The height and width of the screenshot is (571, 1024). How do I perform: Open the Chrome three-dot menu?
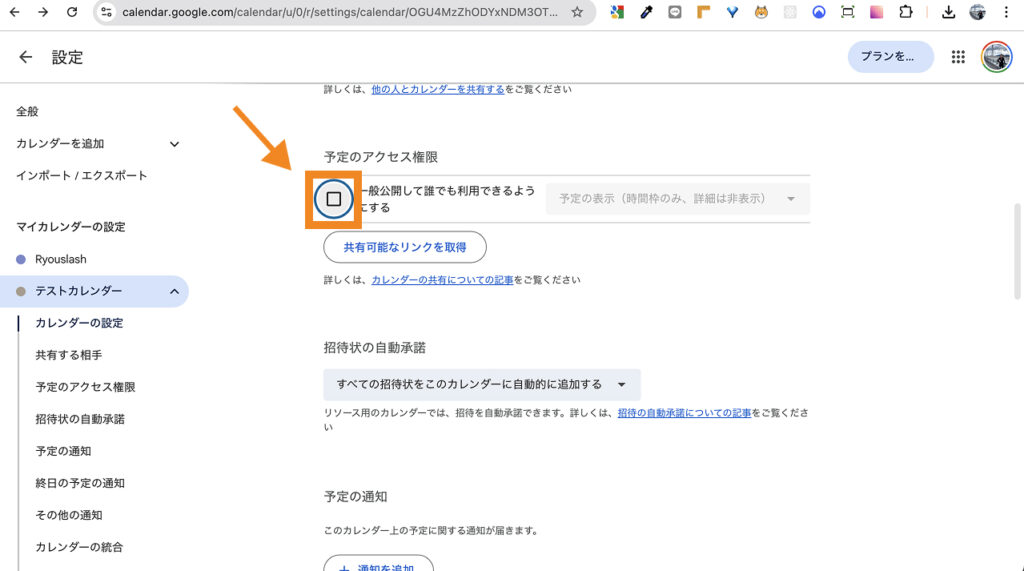click(1006, 12)
